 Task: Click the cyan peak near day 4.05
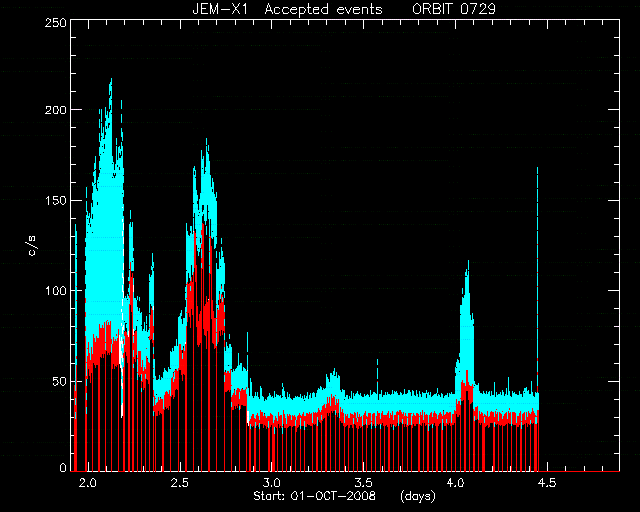(468, 262)
